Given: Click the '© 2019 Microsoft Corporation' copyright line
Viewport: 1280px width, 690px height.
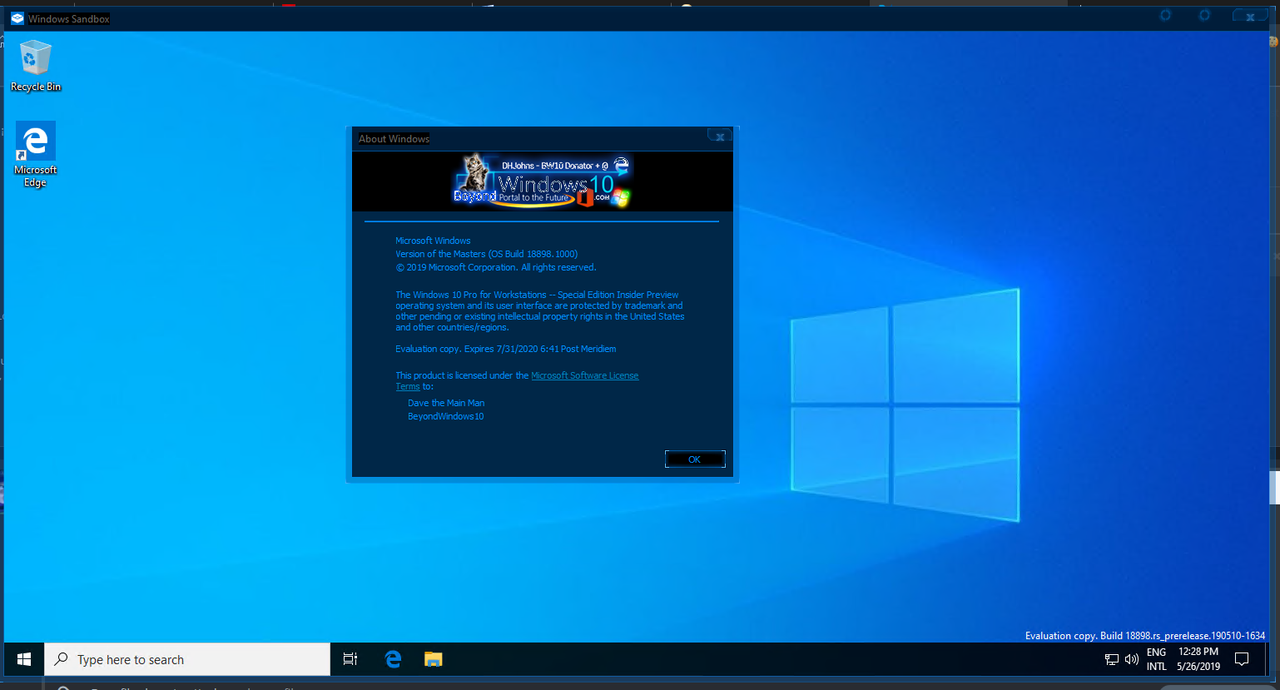Looking at the screenshot, I should [496, 268].
